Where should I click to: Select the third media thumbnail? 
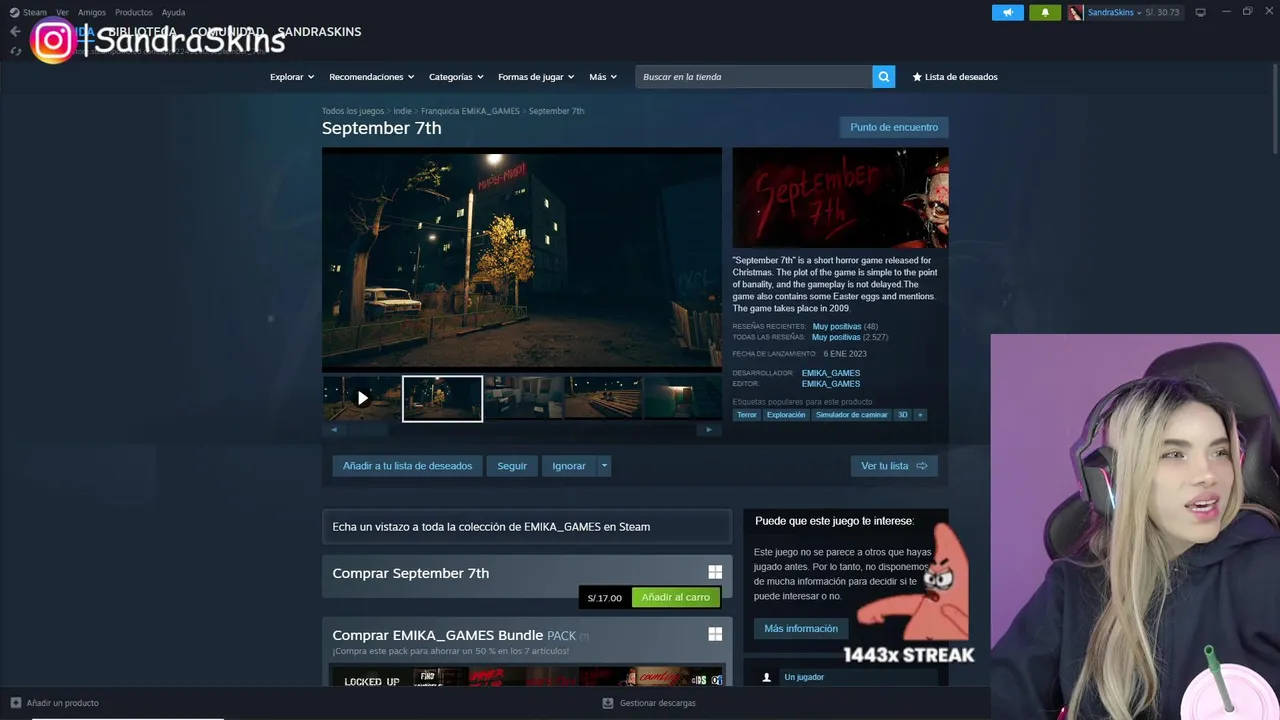tap(522, 398)
